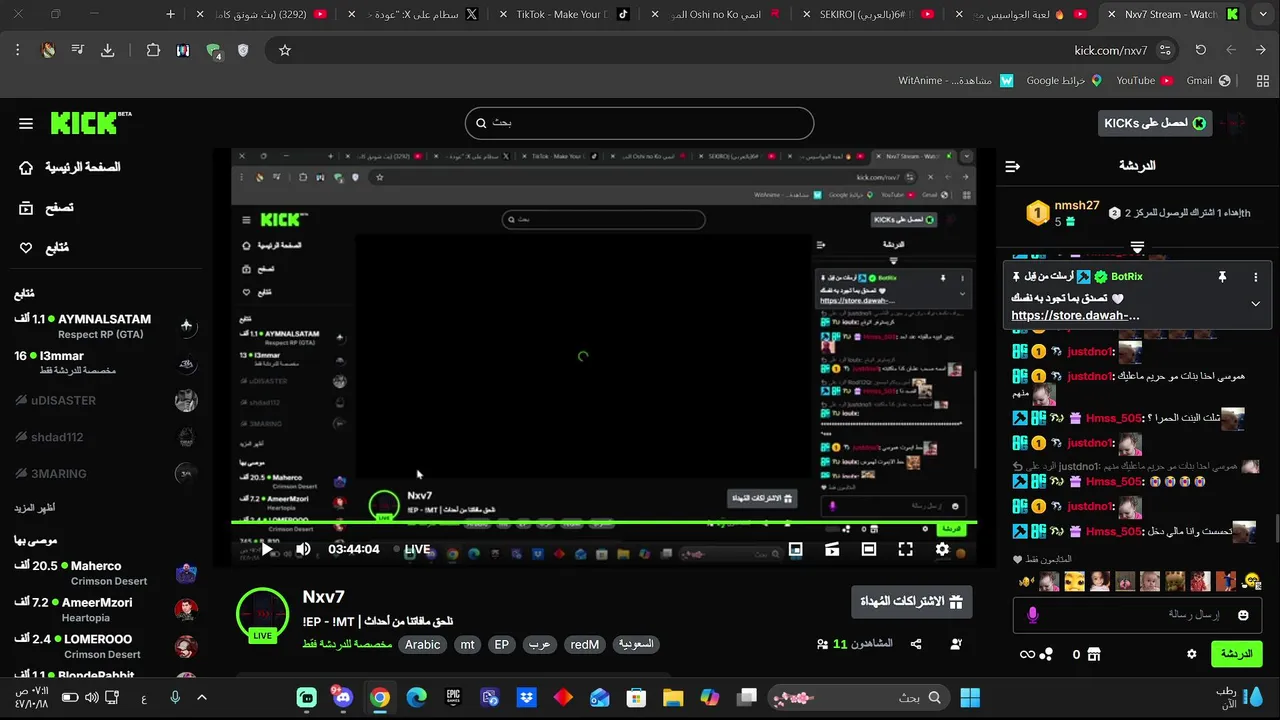The image size is (1280, 720).
Task: Play the live stream
Action: pyautogui.click(x=267, y=549)
